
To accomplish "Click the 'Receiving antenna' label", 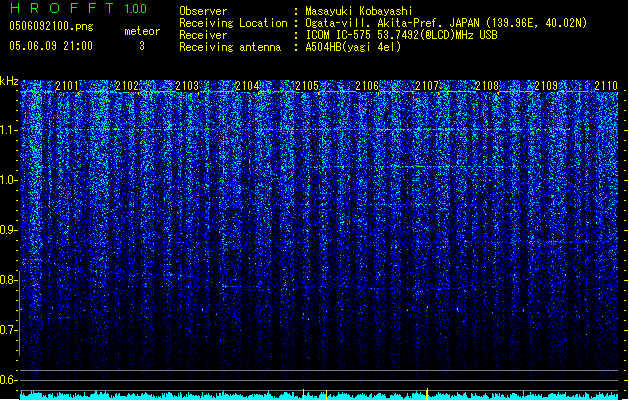I will pyautogui.click(x=230, y=47).
